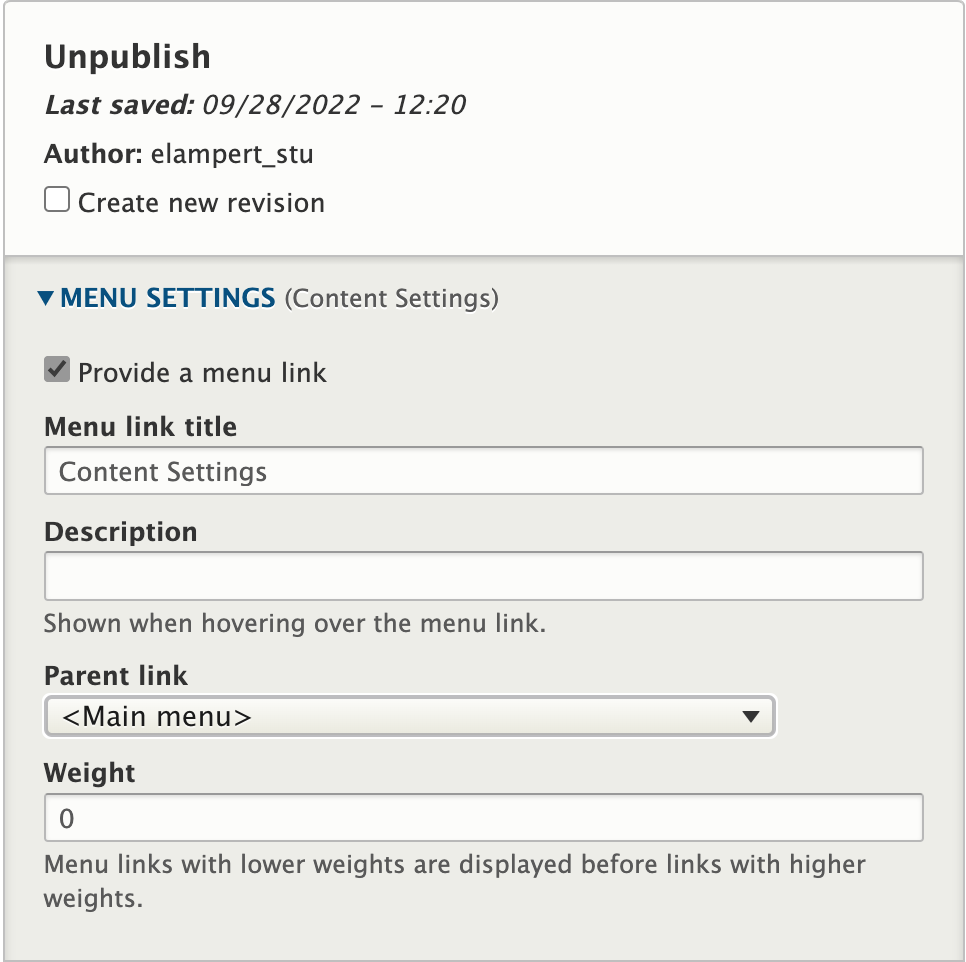
Task: Click the Menu link title label
Action: [x=140, y=427]
